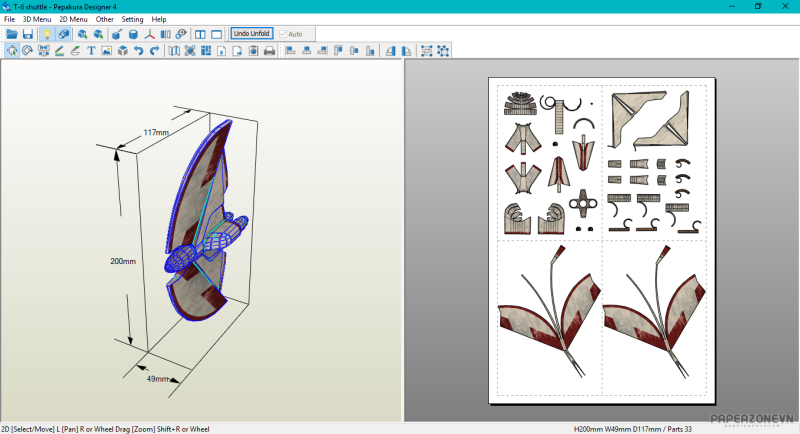Click the Insert Image icon
This screenshot has height=434, width=800.
click(106, 50)
